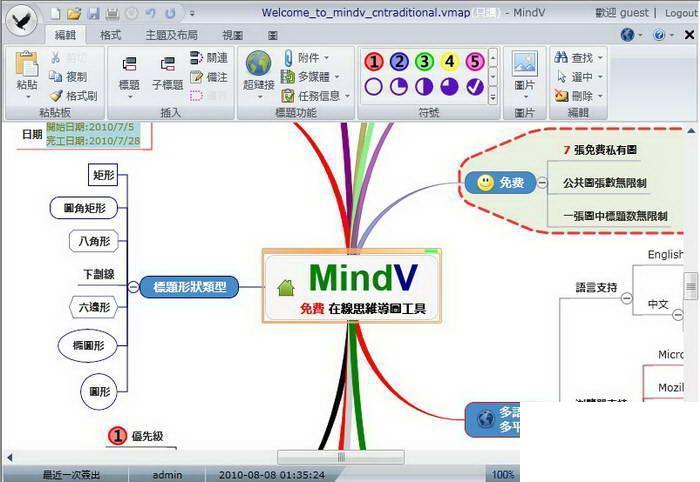
Task: Select the 八角形 octagon node
Action: pos(94,241)
